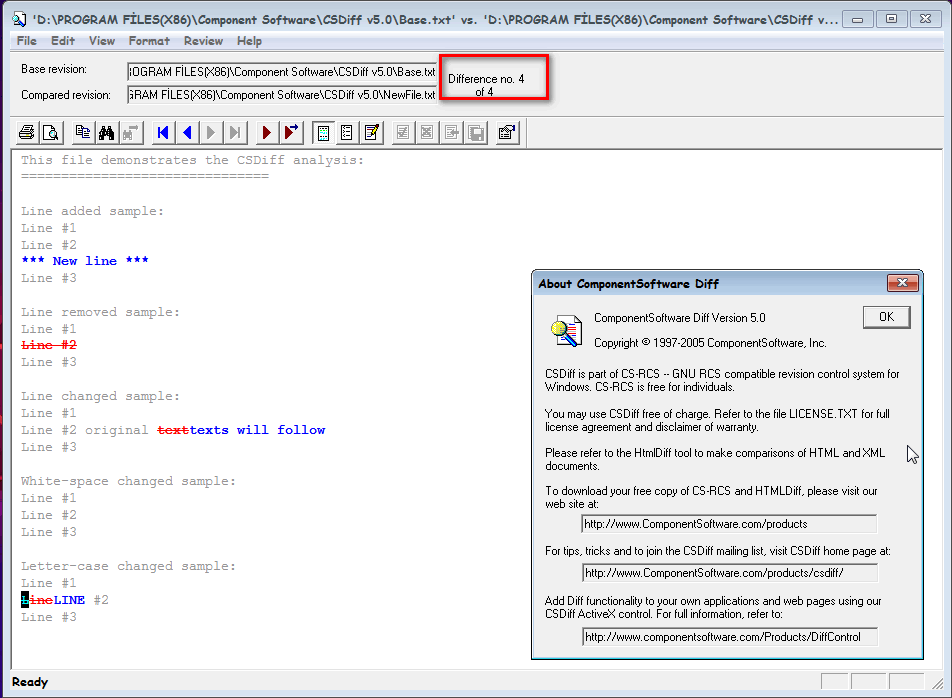Toggle the colored-lines document view icon
952x698 pixels.
coord(323,132)
